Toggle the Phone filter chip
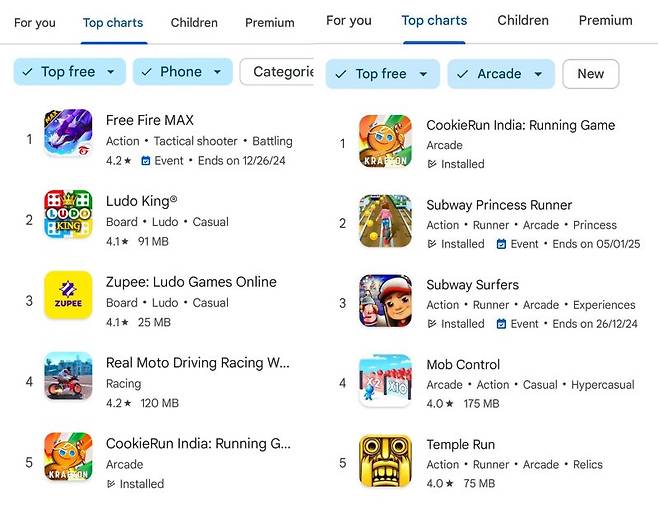The image size is (658, 512). click(182, 71)
